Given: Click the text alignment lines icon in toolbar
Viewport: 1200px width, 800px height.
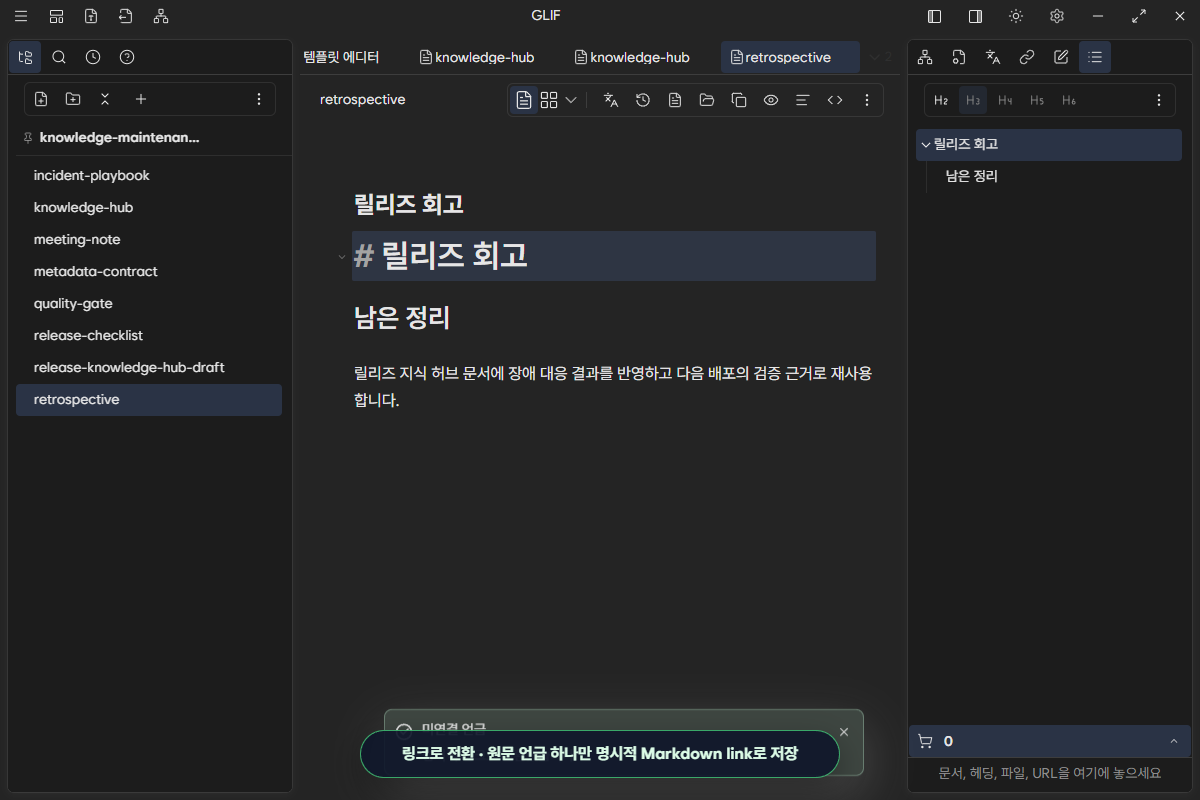Looking at the screenshot, I should click(802, 100).
